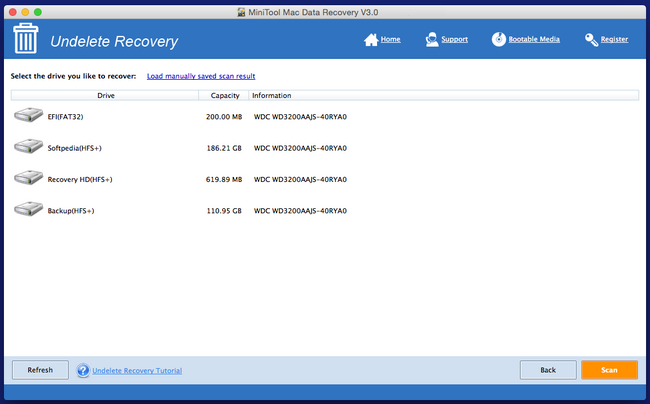This screenshot has height=404, width=650.
Task: Select the EFI(FAT32) drive name
Action: tap(65, 117)
